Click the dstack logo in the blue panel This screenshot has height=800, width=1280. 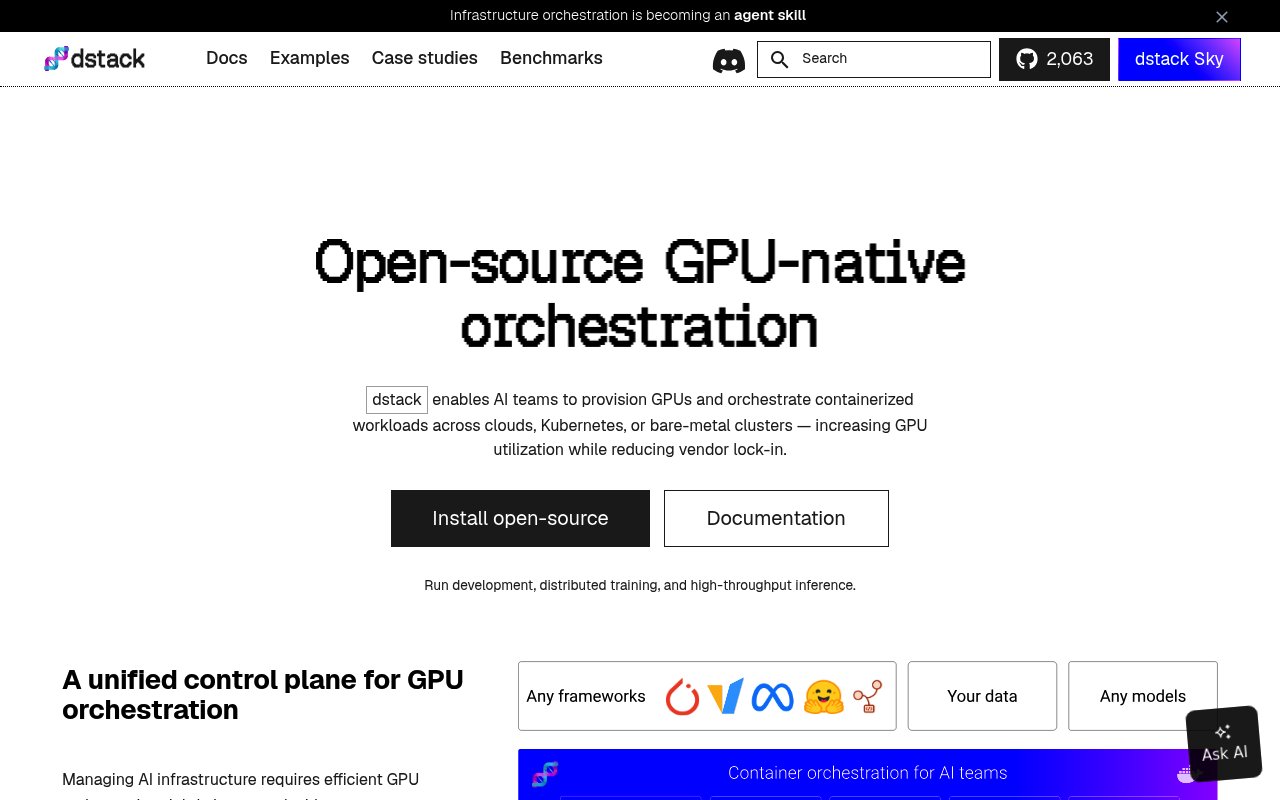pyautogui.click(x=544, y=773)
